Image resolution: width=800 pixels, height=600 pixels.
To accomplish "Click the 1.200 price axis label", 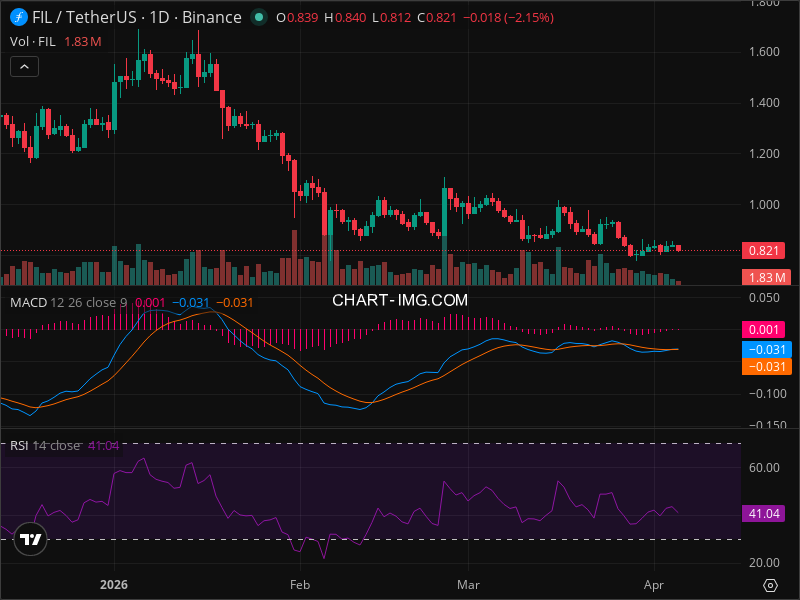I will 764,154.
